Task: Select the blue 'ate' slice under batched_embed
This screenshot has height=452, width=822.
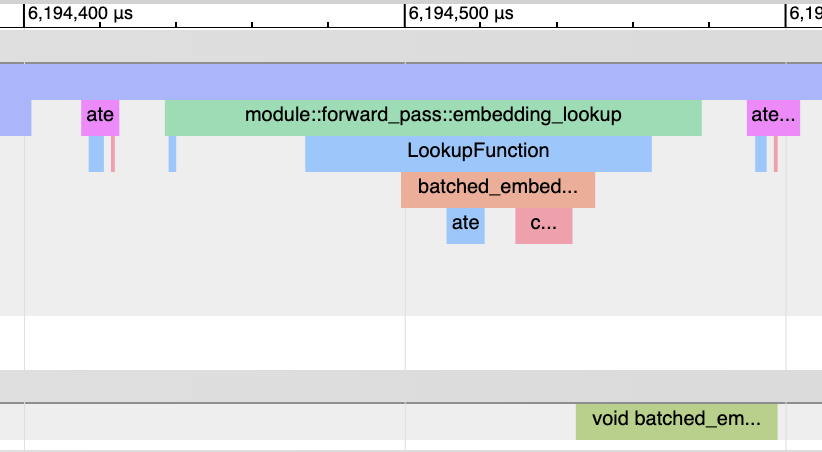Action: 465,224
